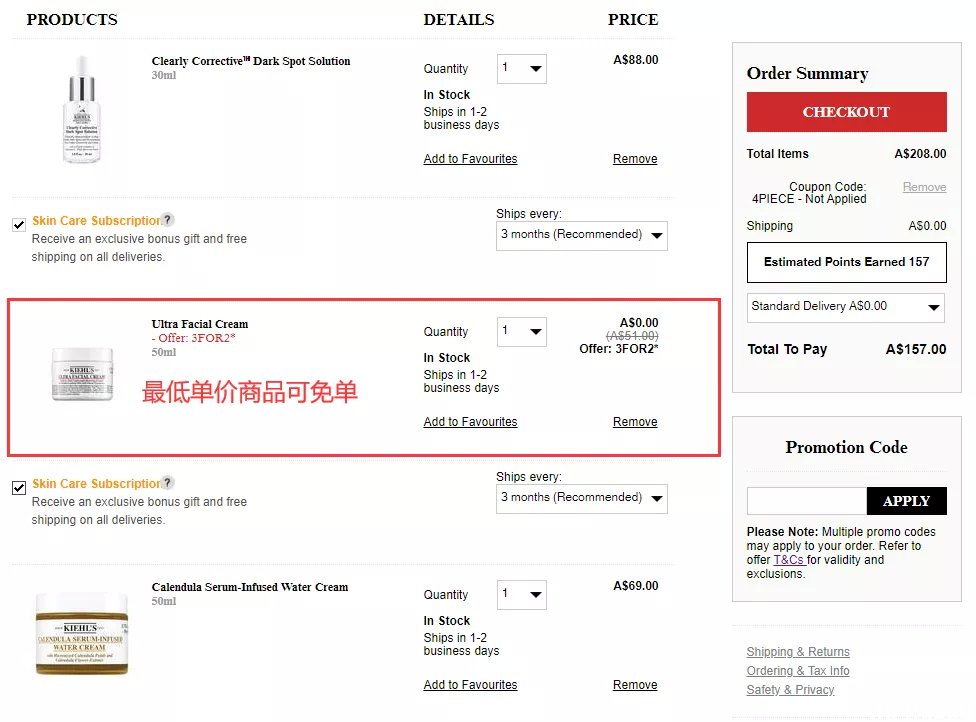Remove Calendula Serum-Infused Water Cream from cart
The height and width of the screenshot is (722, 976).
[x=635, y=685]
